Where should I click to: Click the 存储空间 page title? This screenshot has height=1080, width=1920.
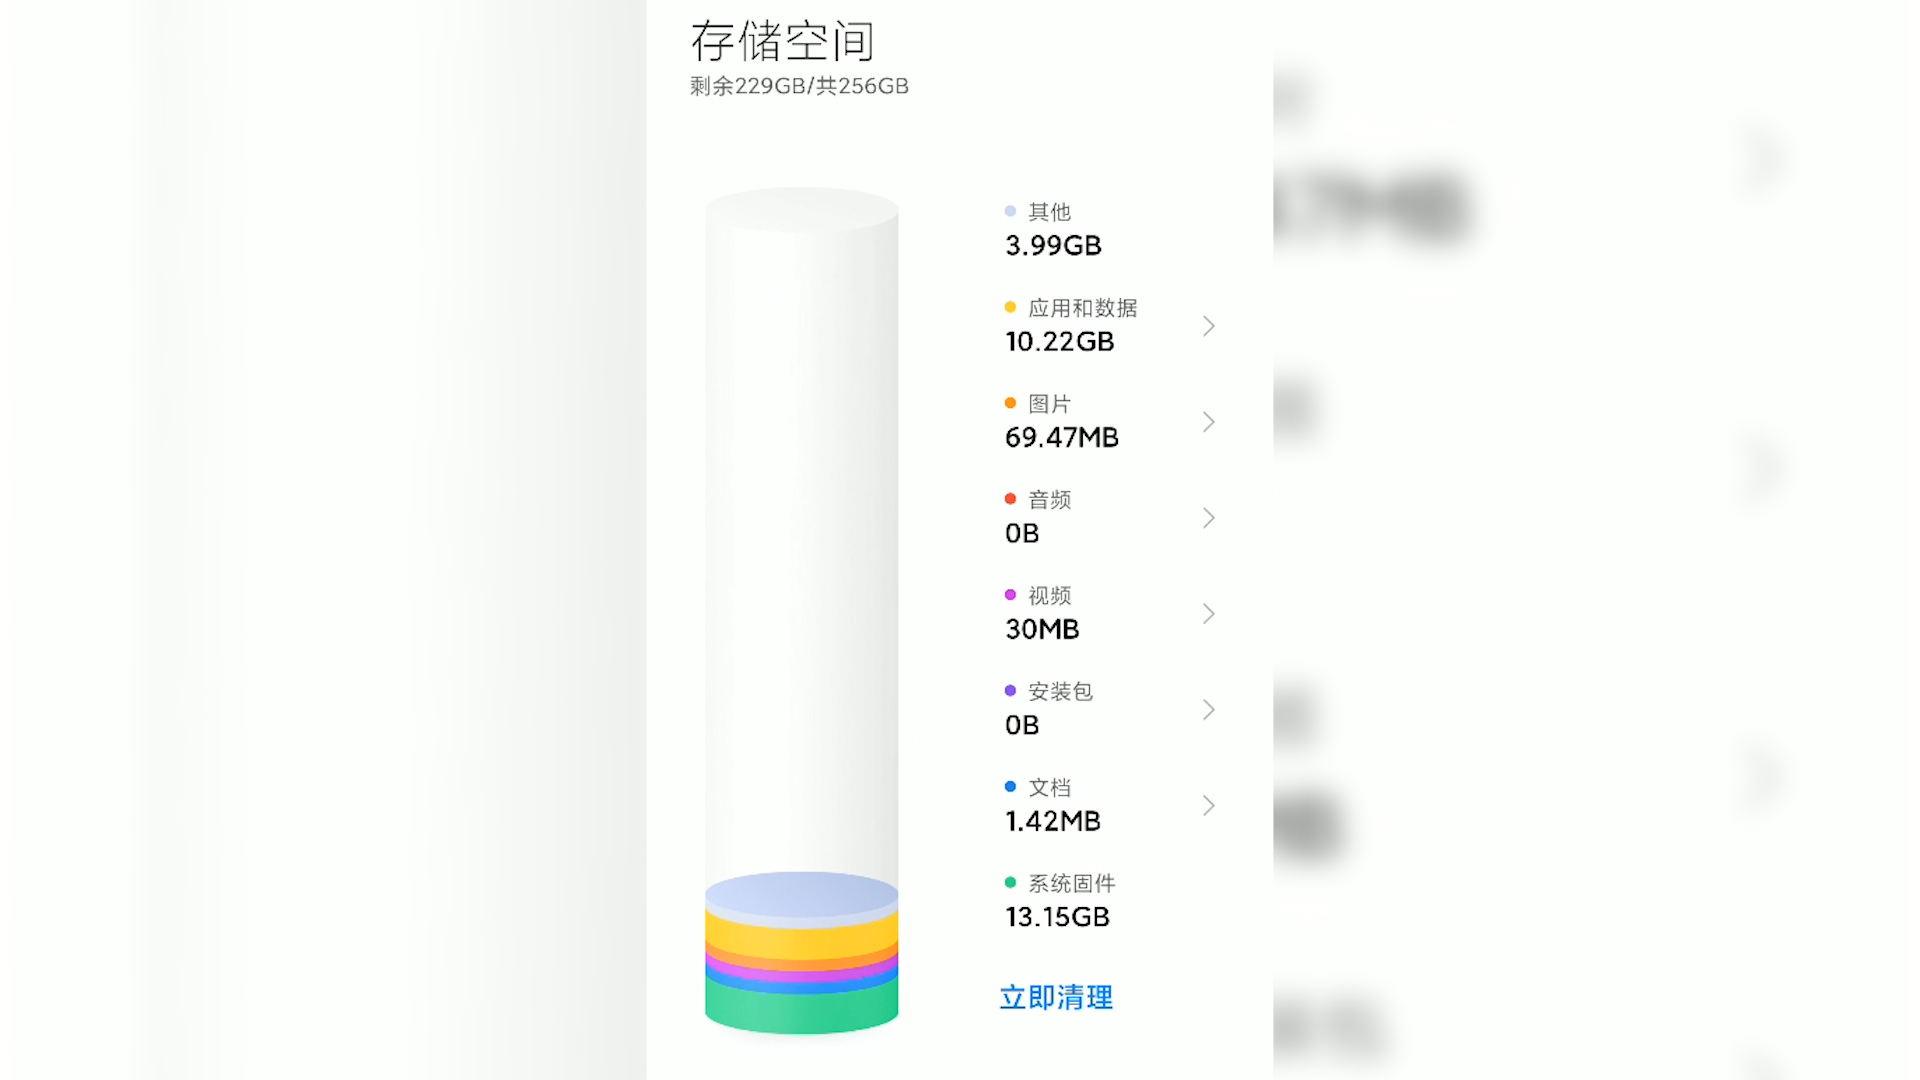[782, 42]
